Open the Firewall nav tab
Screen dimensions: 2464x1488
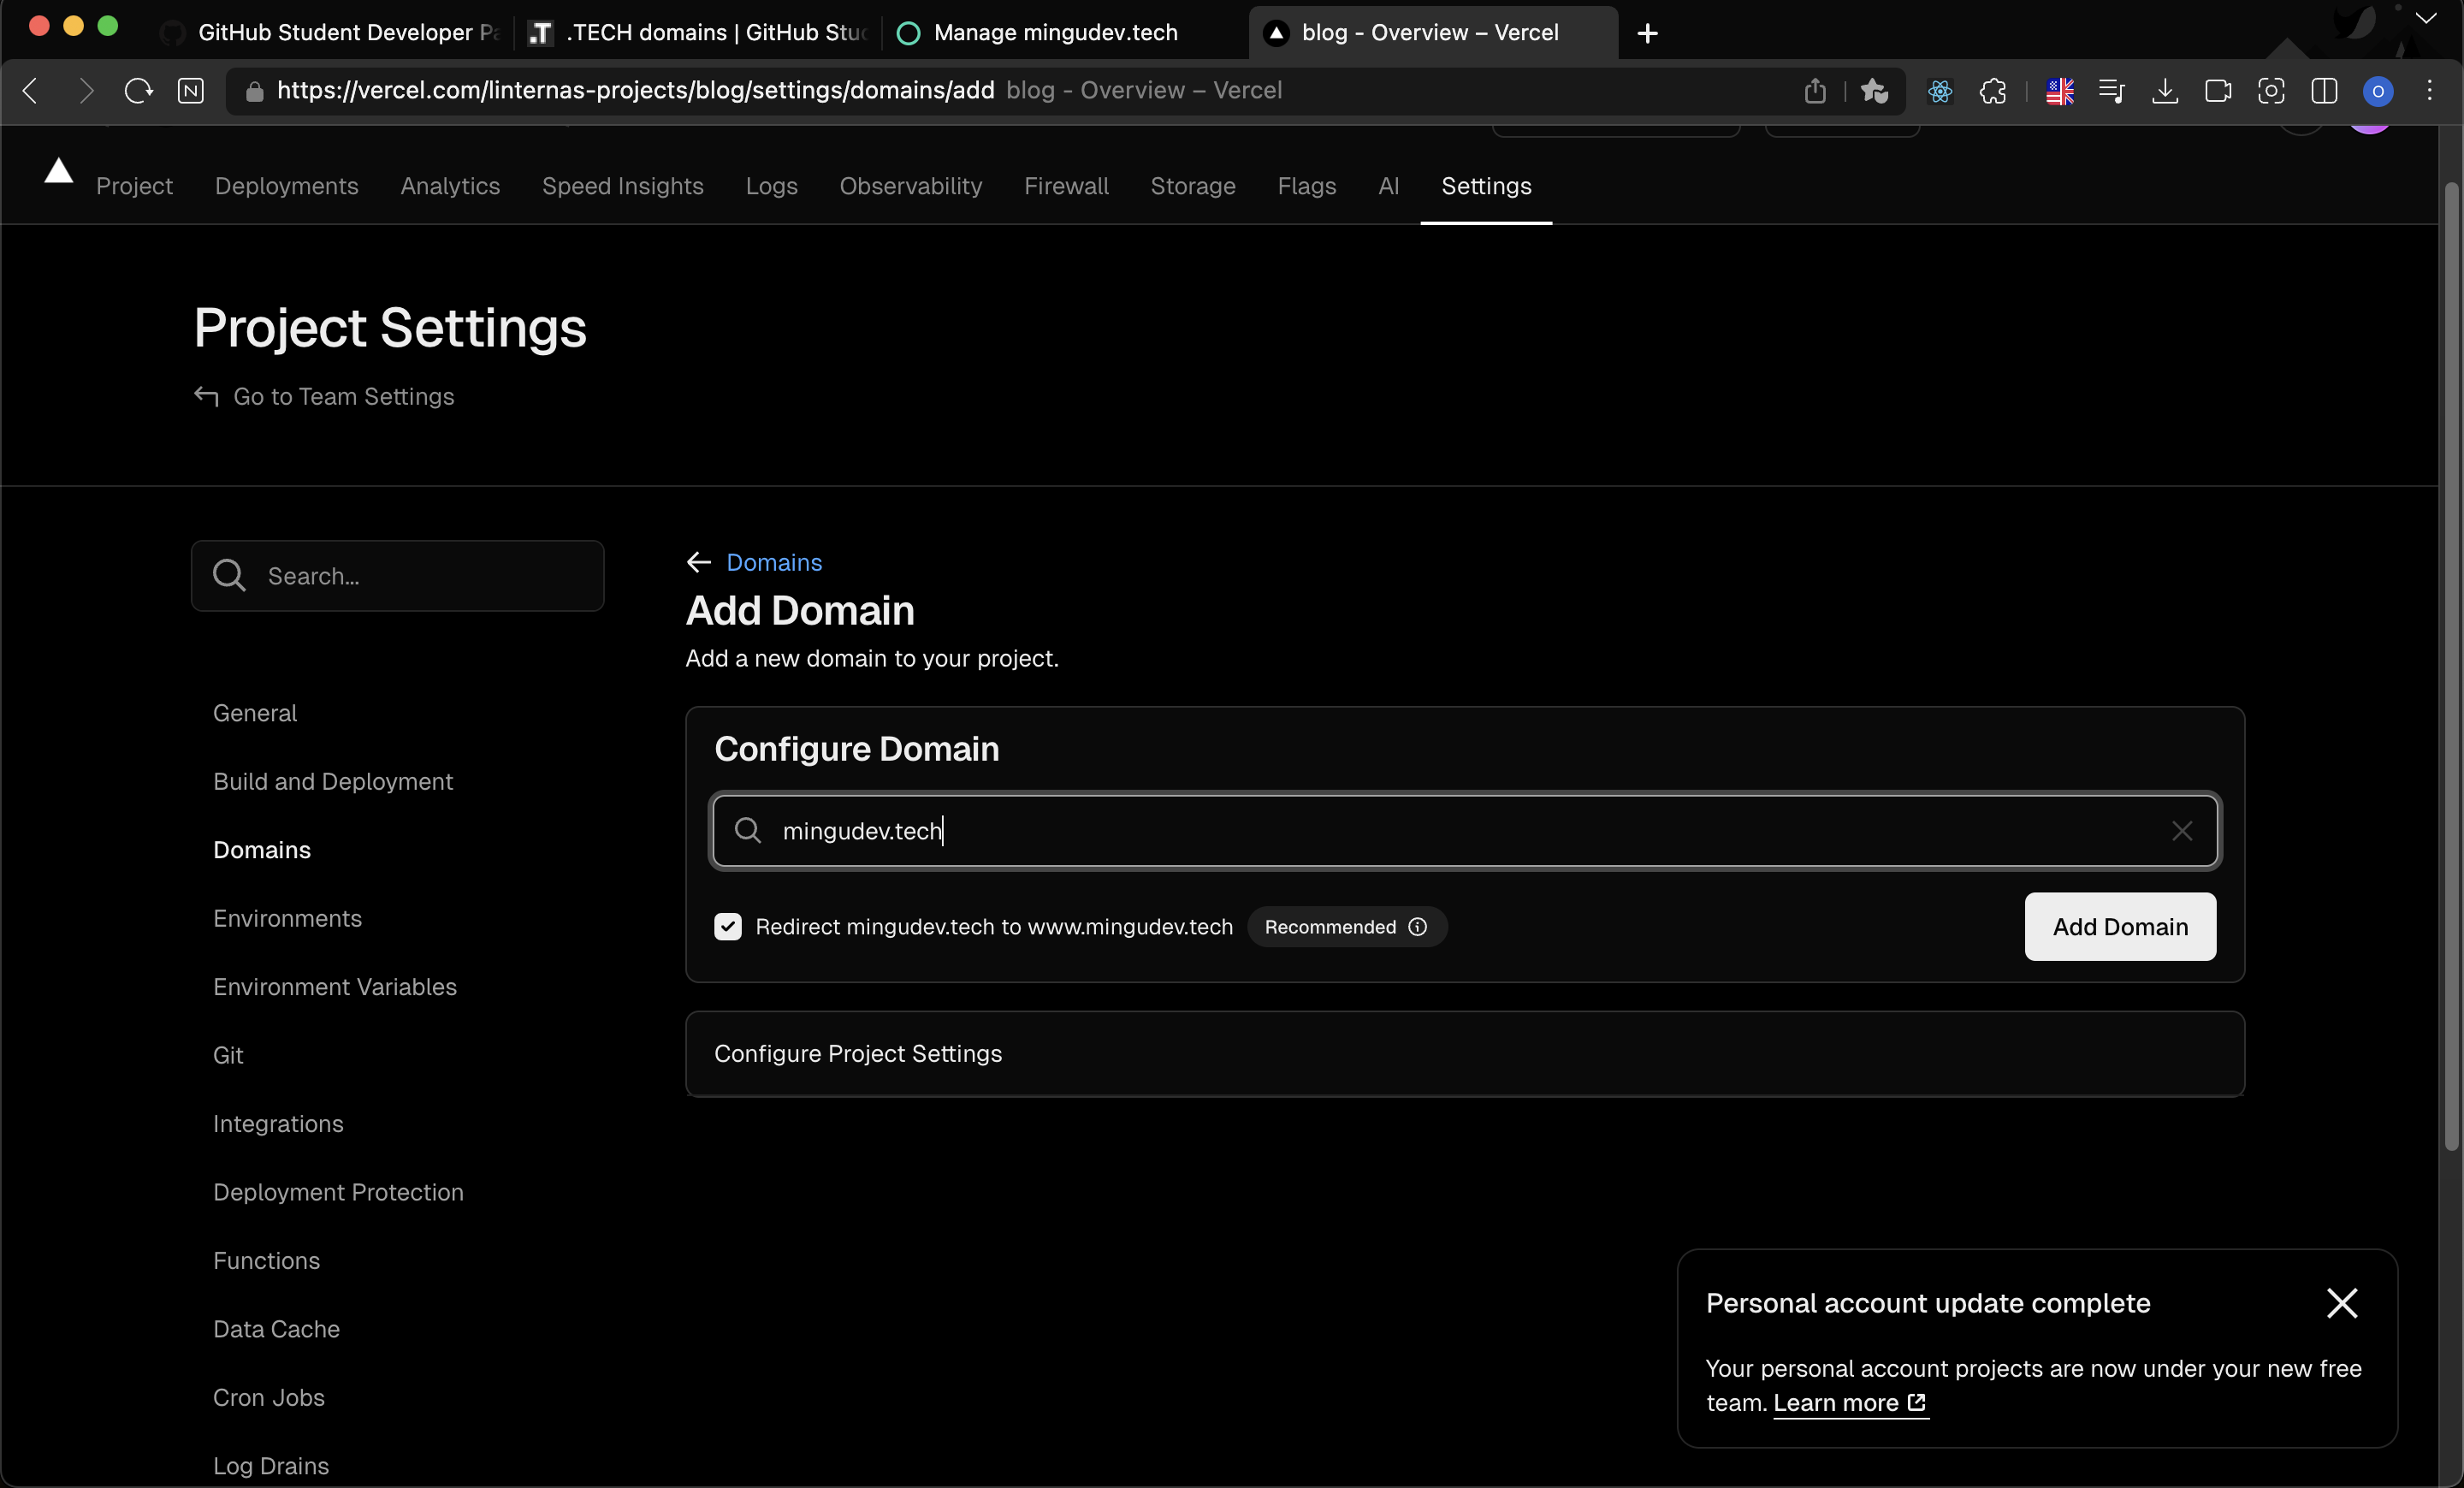pos(1066,186)
